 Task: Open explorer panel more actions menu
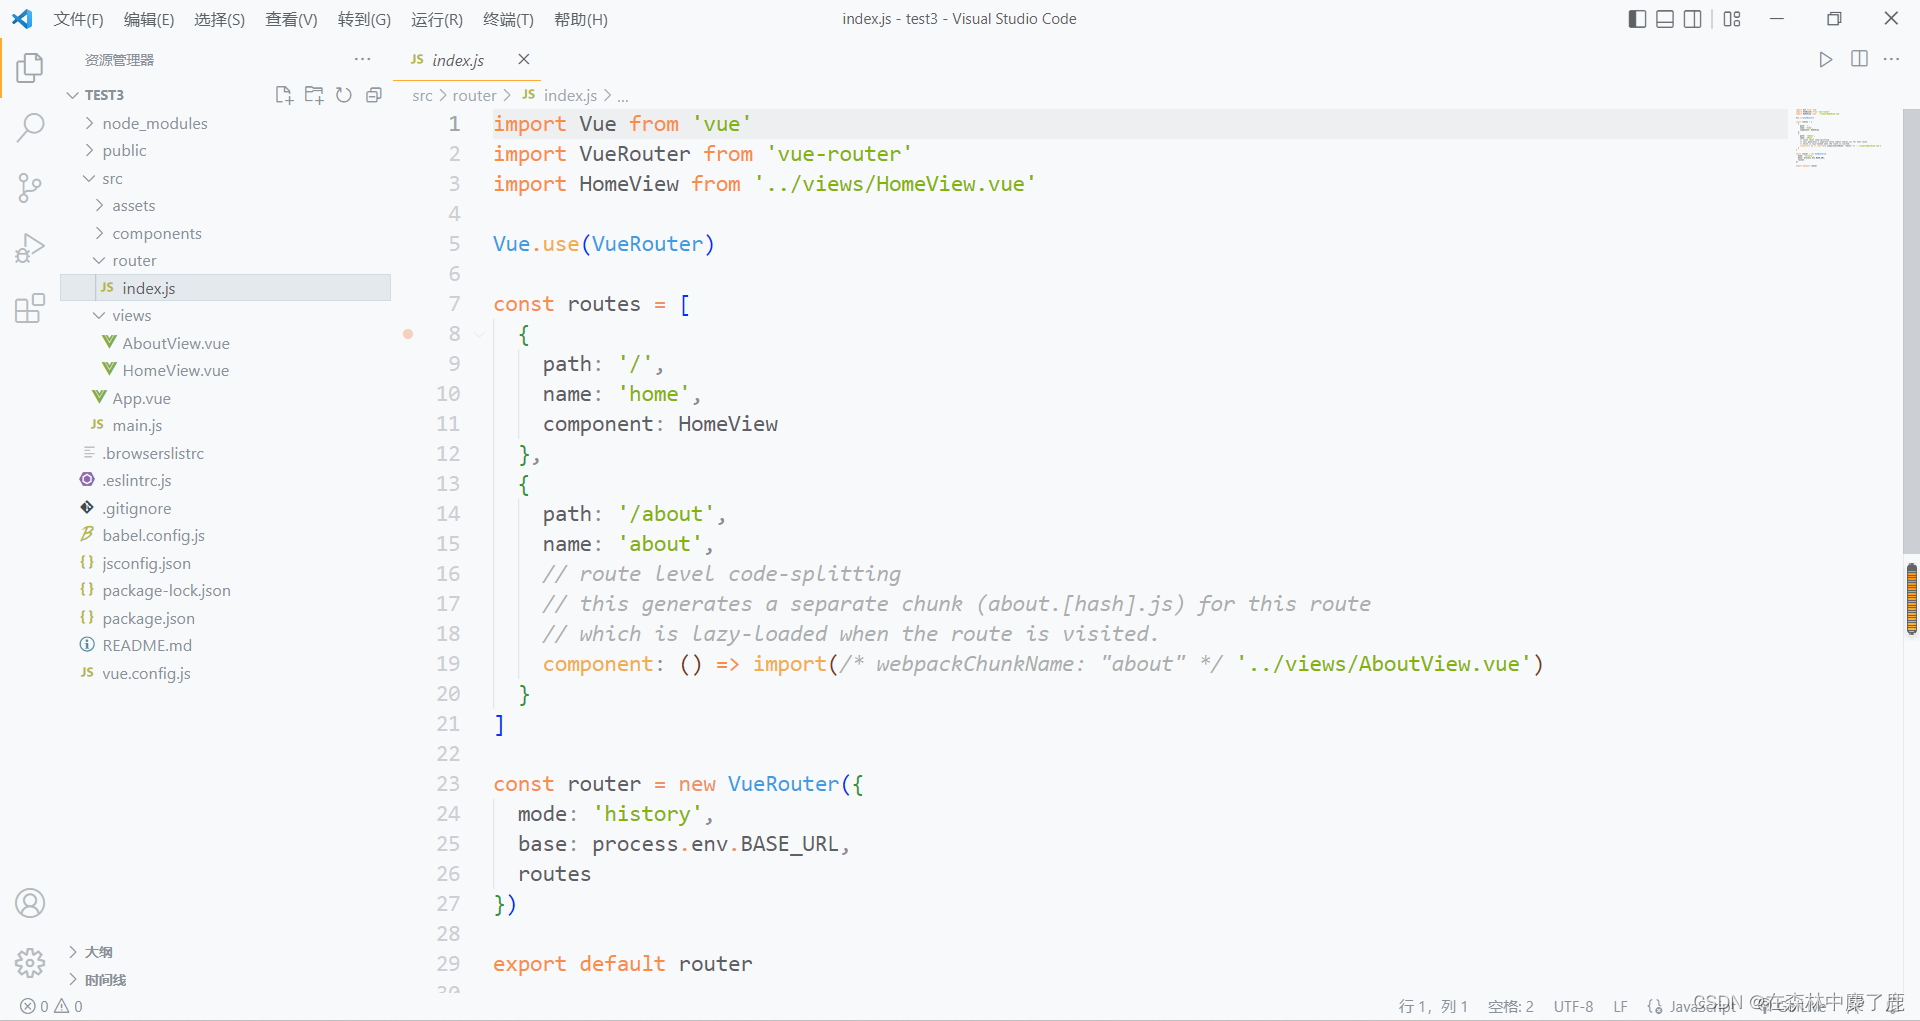pyautogui.click(x=362, y=60)
